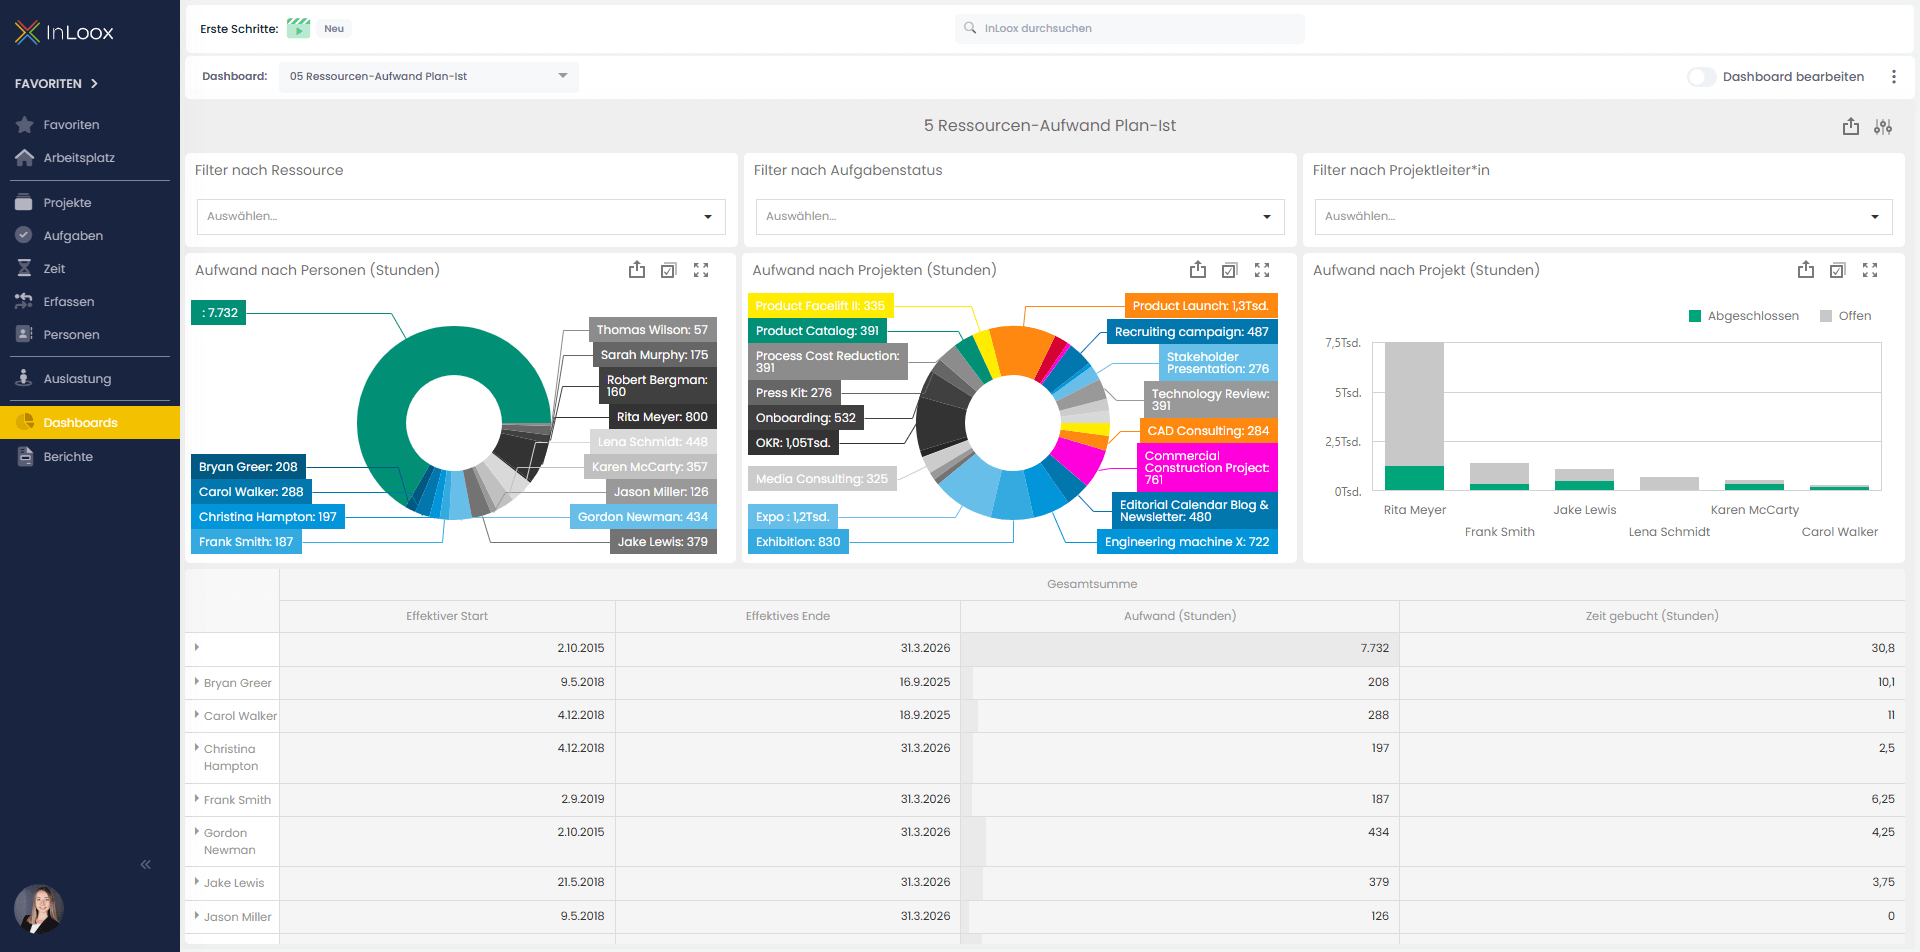Collapse the sidebar with double-arrow icon
This screenshot has width=1920, height=952.
[x=146, y=864]
